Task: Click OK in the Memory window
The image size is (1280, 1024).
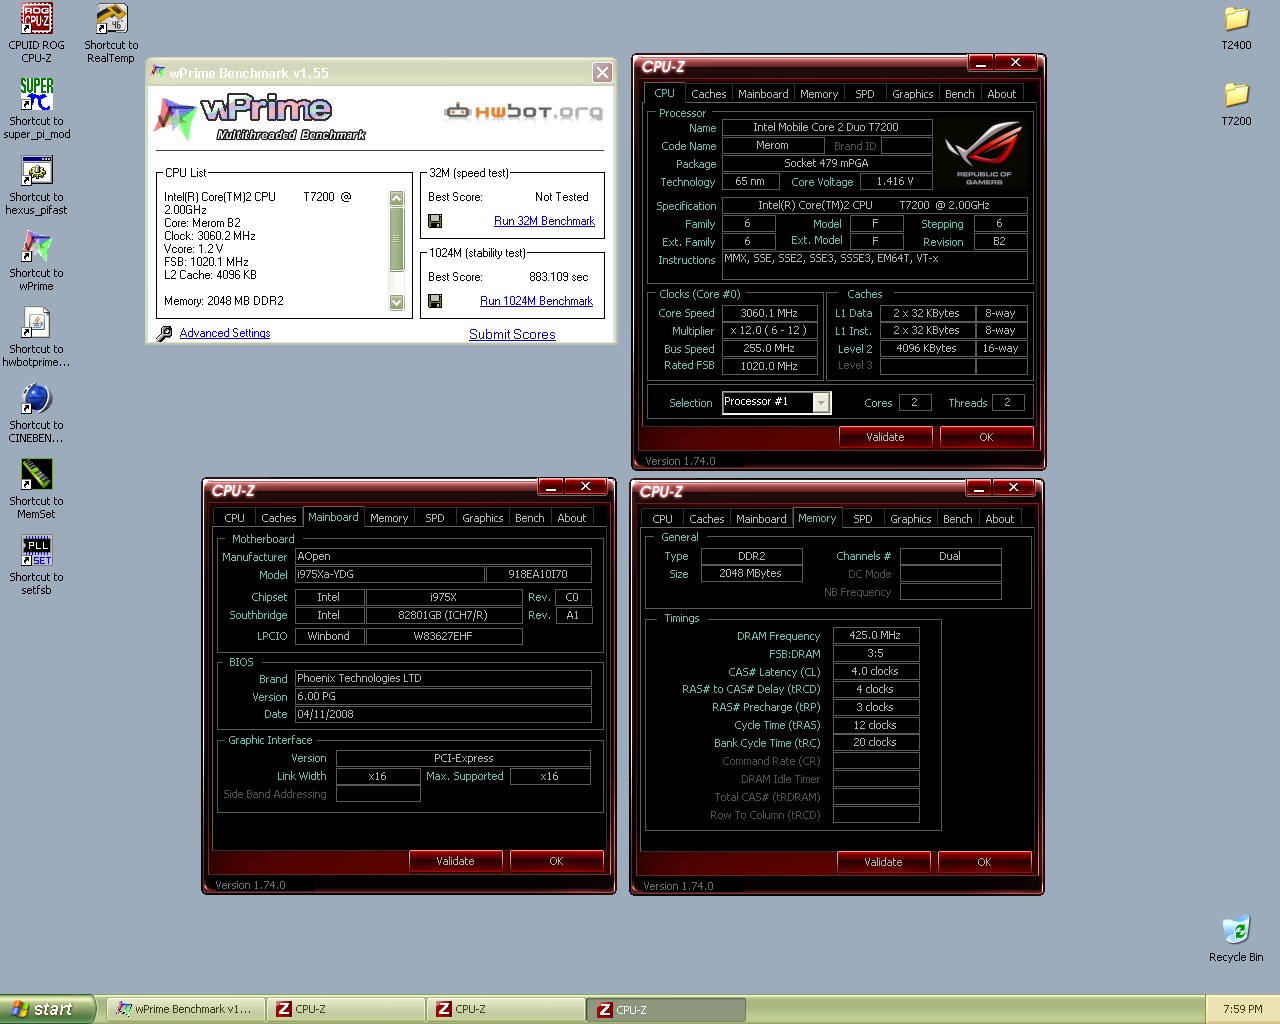Action: (984, 862)
